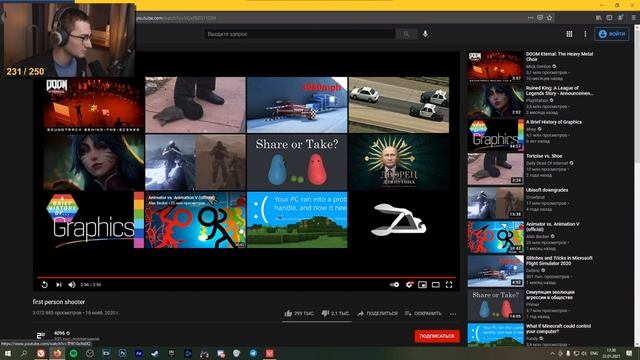Open sidebar video DOOM Eternal: The Heavy Metal Choir
Image resolution: width=640 pixels, height=360 pixels.
(x=559, y=56)
